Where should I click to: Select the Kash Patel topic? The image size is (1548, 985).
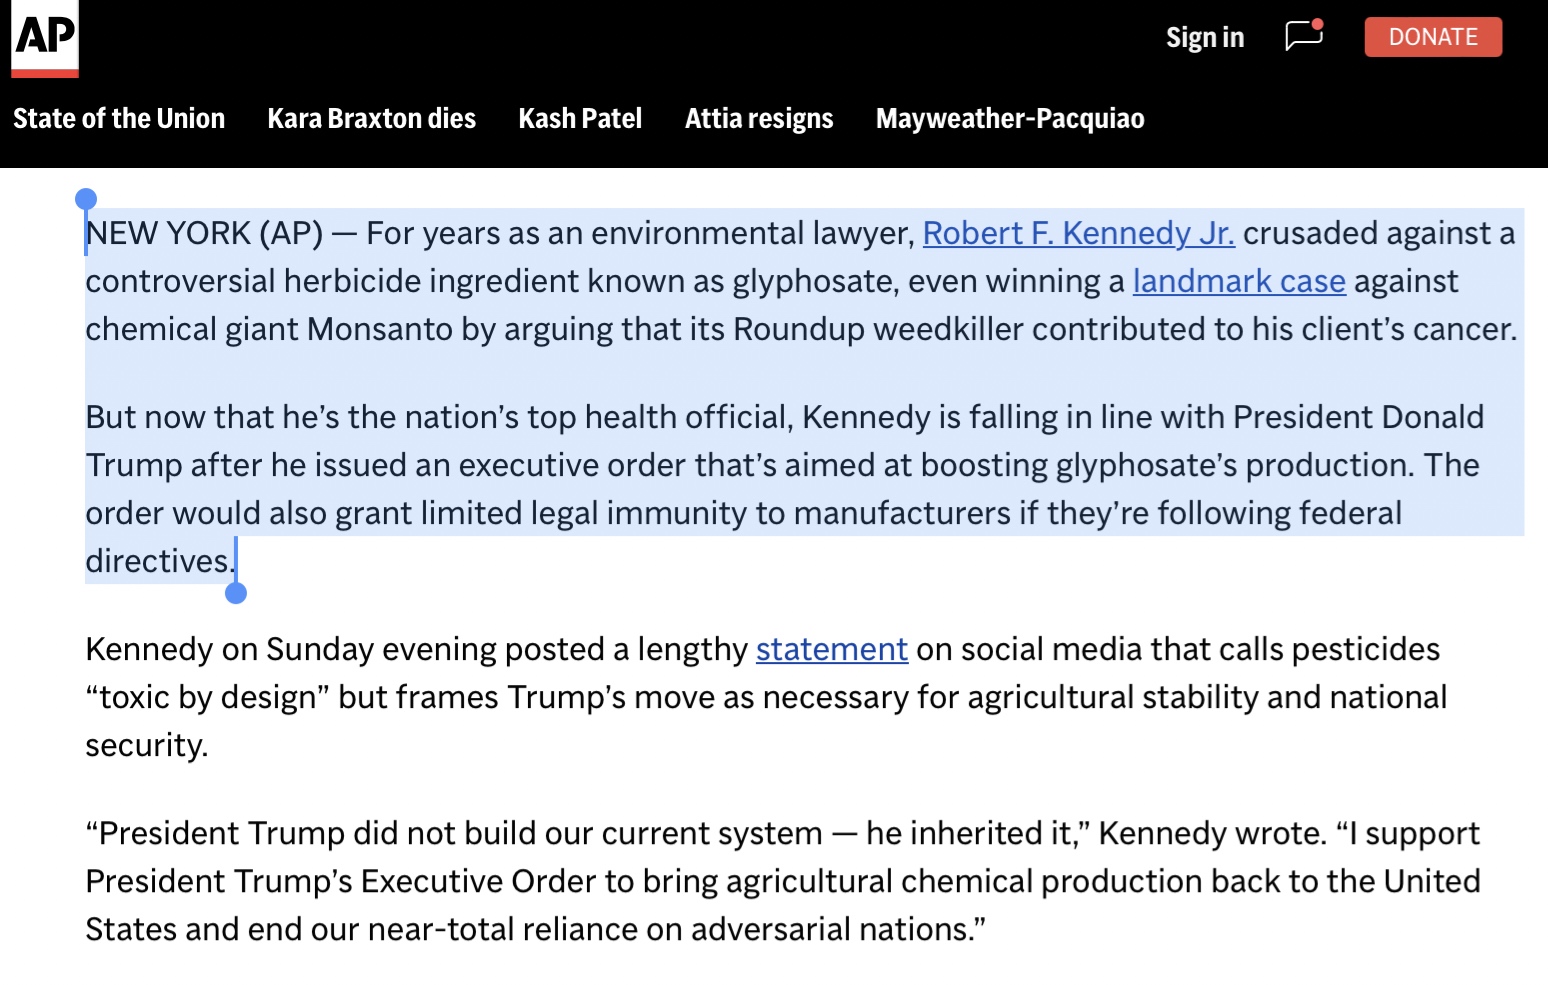580,119
